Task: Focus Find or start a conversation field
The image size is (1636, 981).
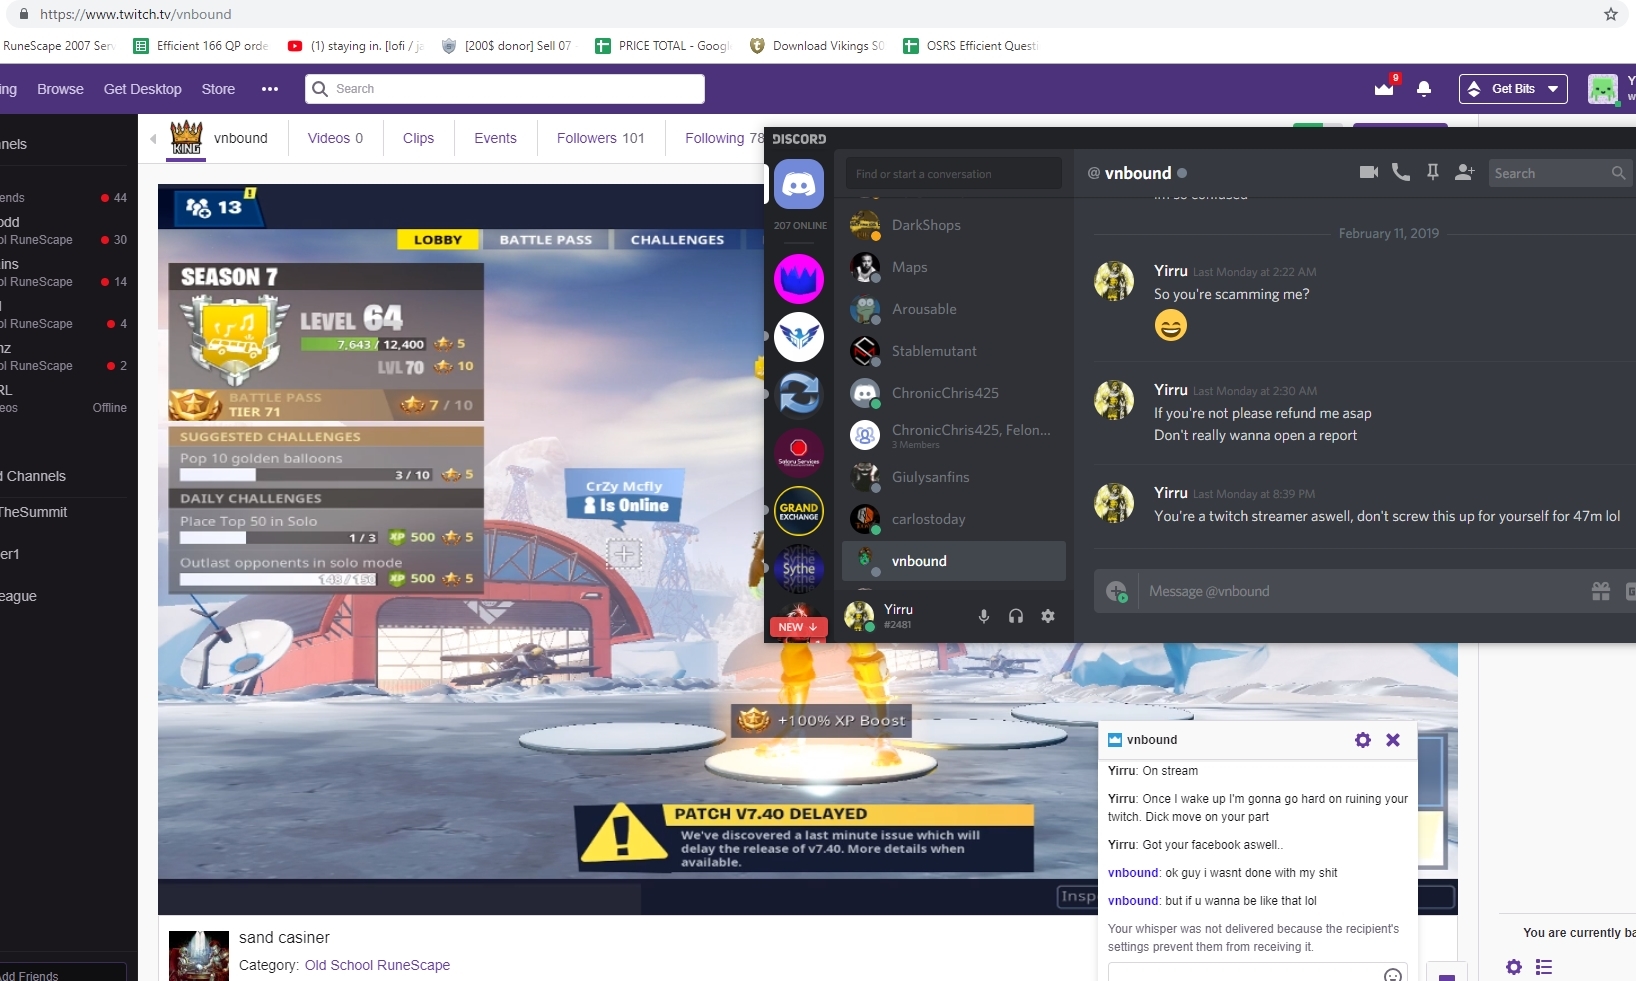Action: pyautogui.click(x=953, y=173)
